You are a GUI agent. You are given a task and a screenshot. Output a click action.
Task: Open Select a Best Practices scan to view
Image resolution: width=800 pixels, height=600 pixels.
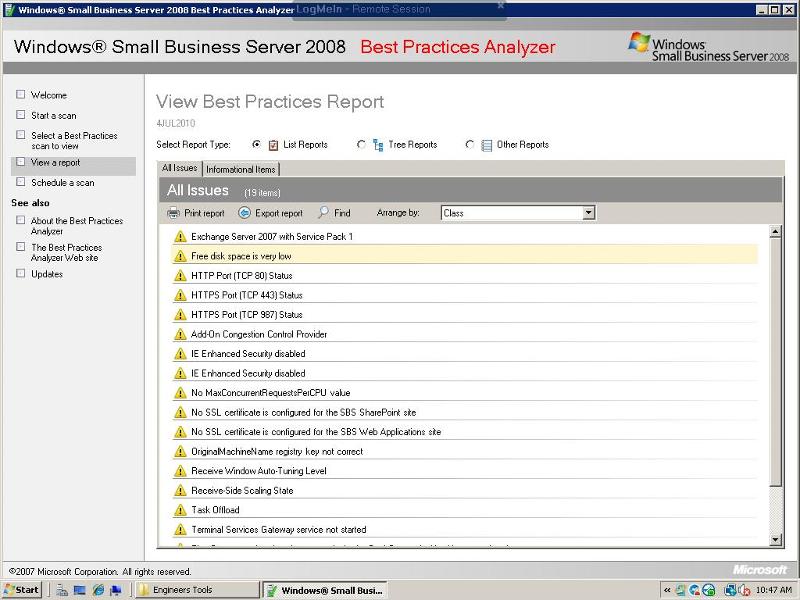click(74, 141)
